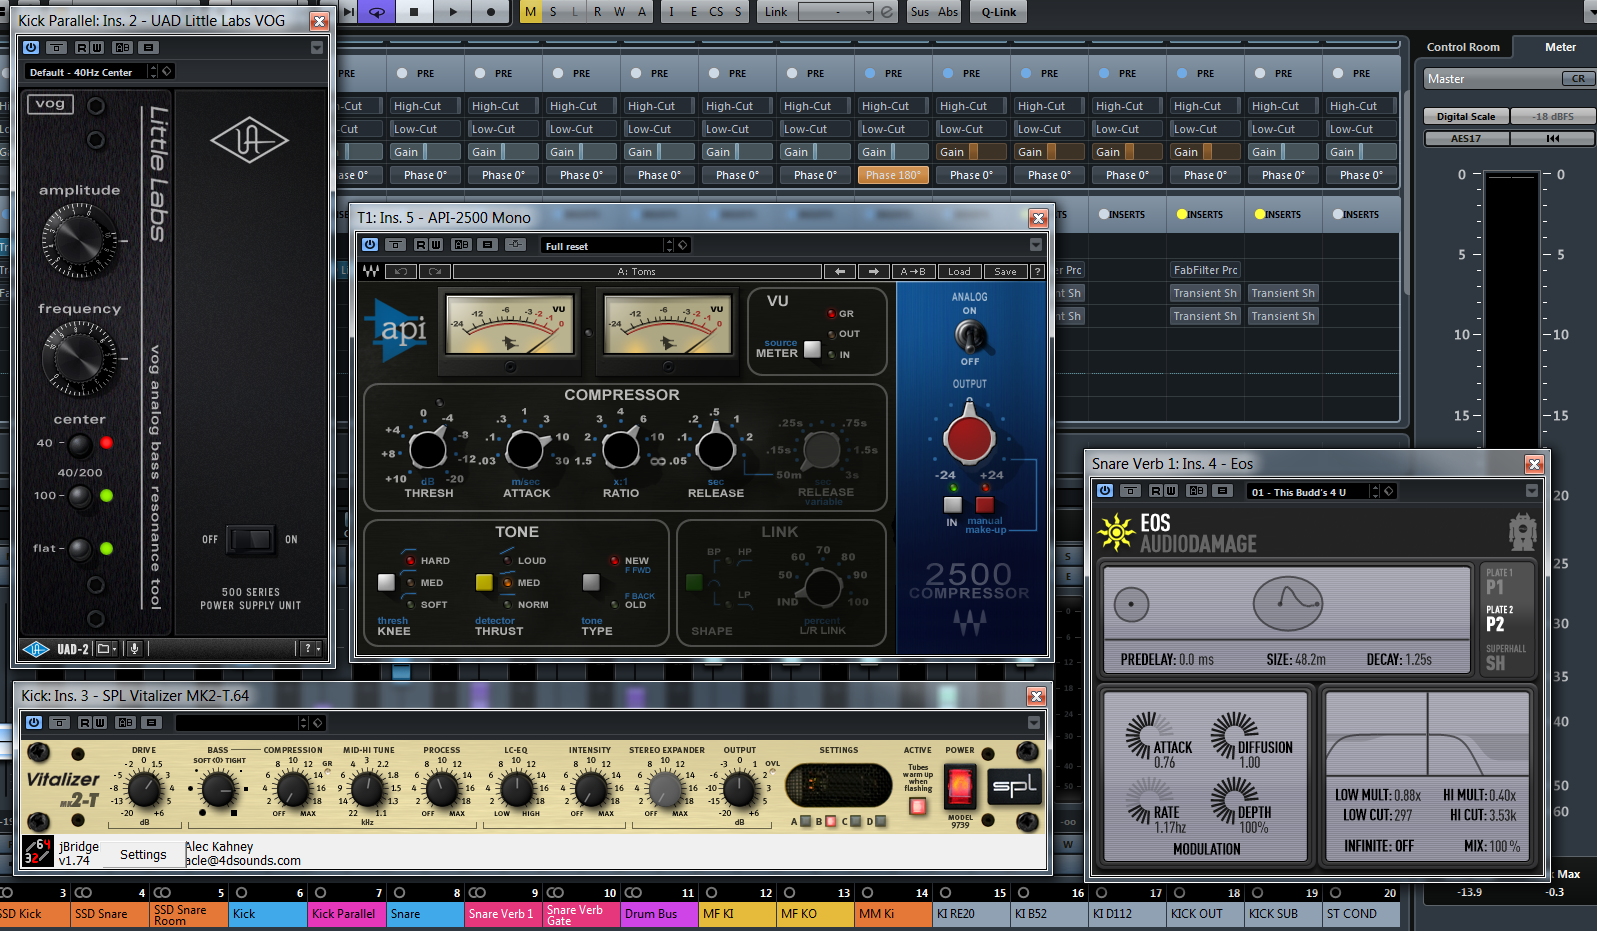
Task: Click the yellow THRUST selector button
Action: pos(484,582)
